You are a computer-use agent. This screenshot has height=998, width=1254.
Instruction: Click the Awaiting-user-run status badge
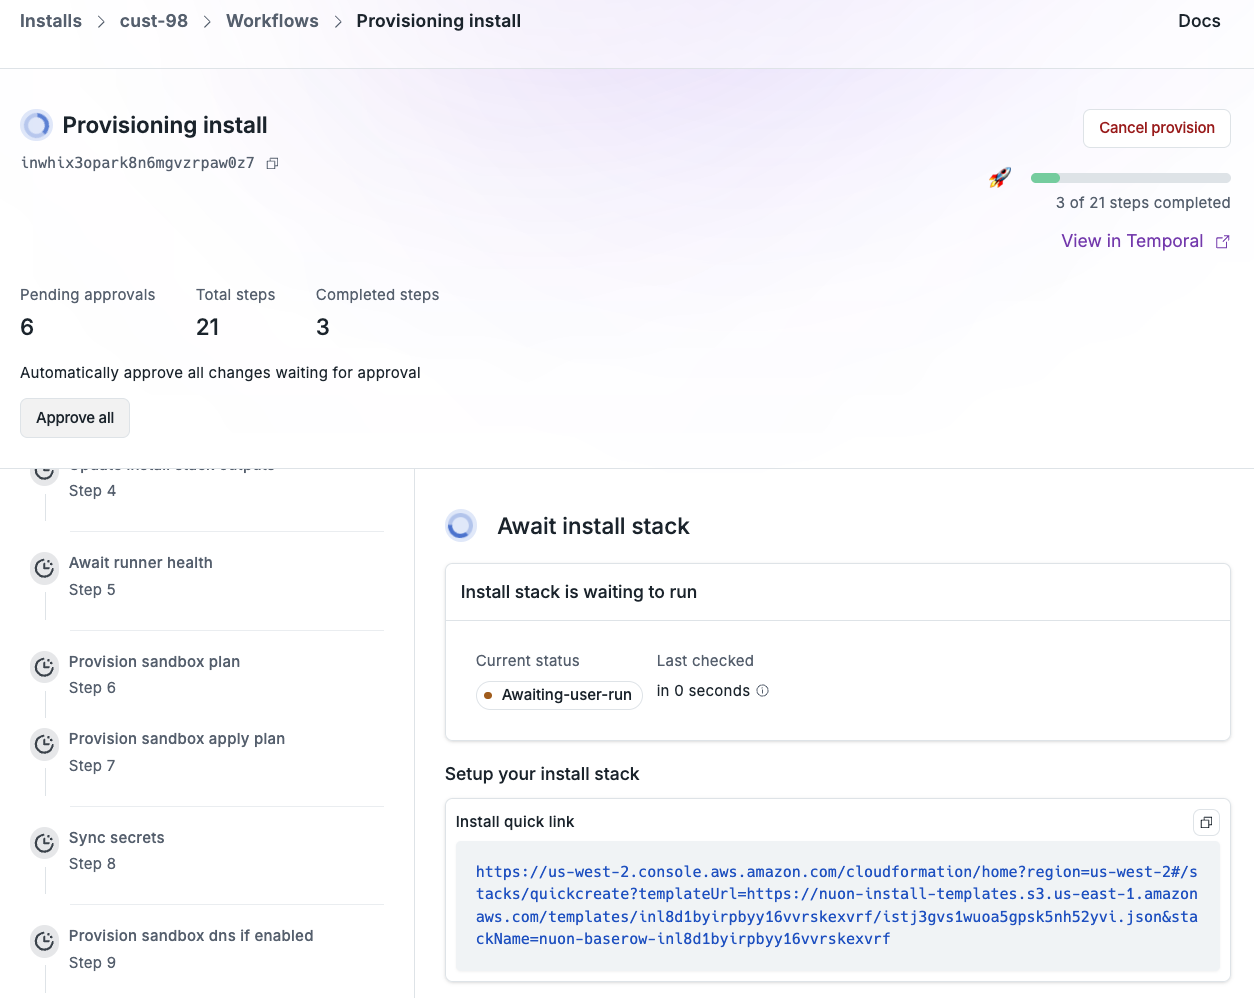(559, 694)
